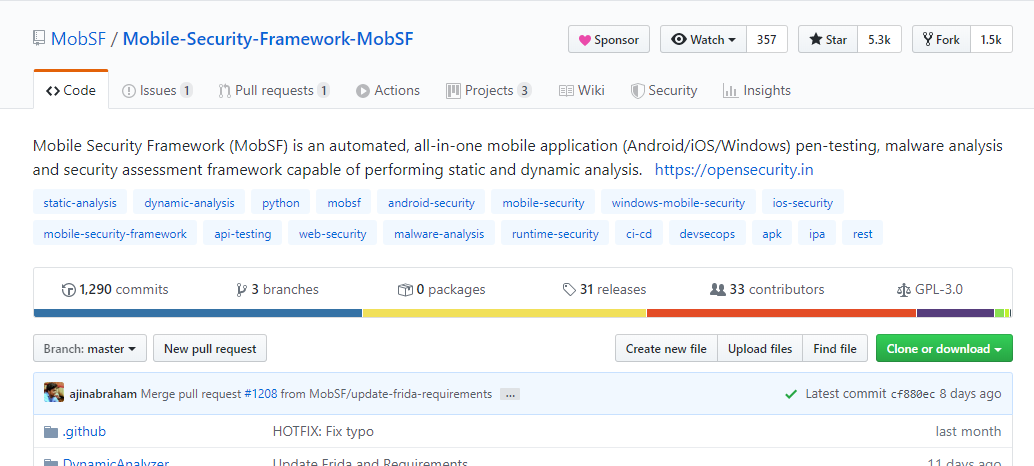Image resolution: width=1034 pixels, height=466 pixels.
Task: Select the mobile-security topic tag
Action: 543,202
